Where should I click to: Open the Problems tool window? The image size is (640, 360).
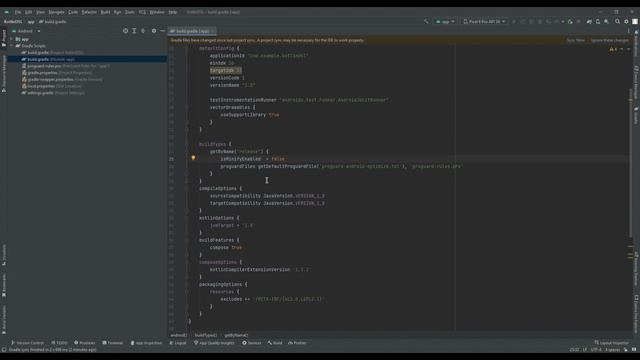[x=84, y=343]
